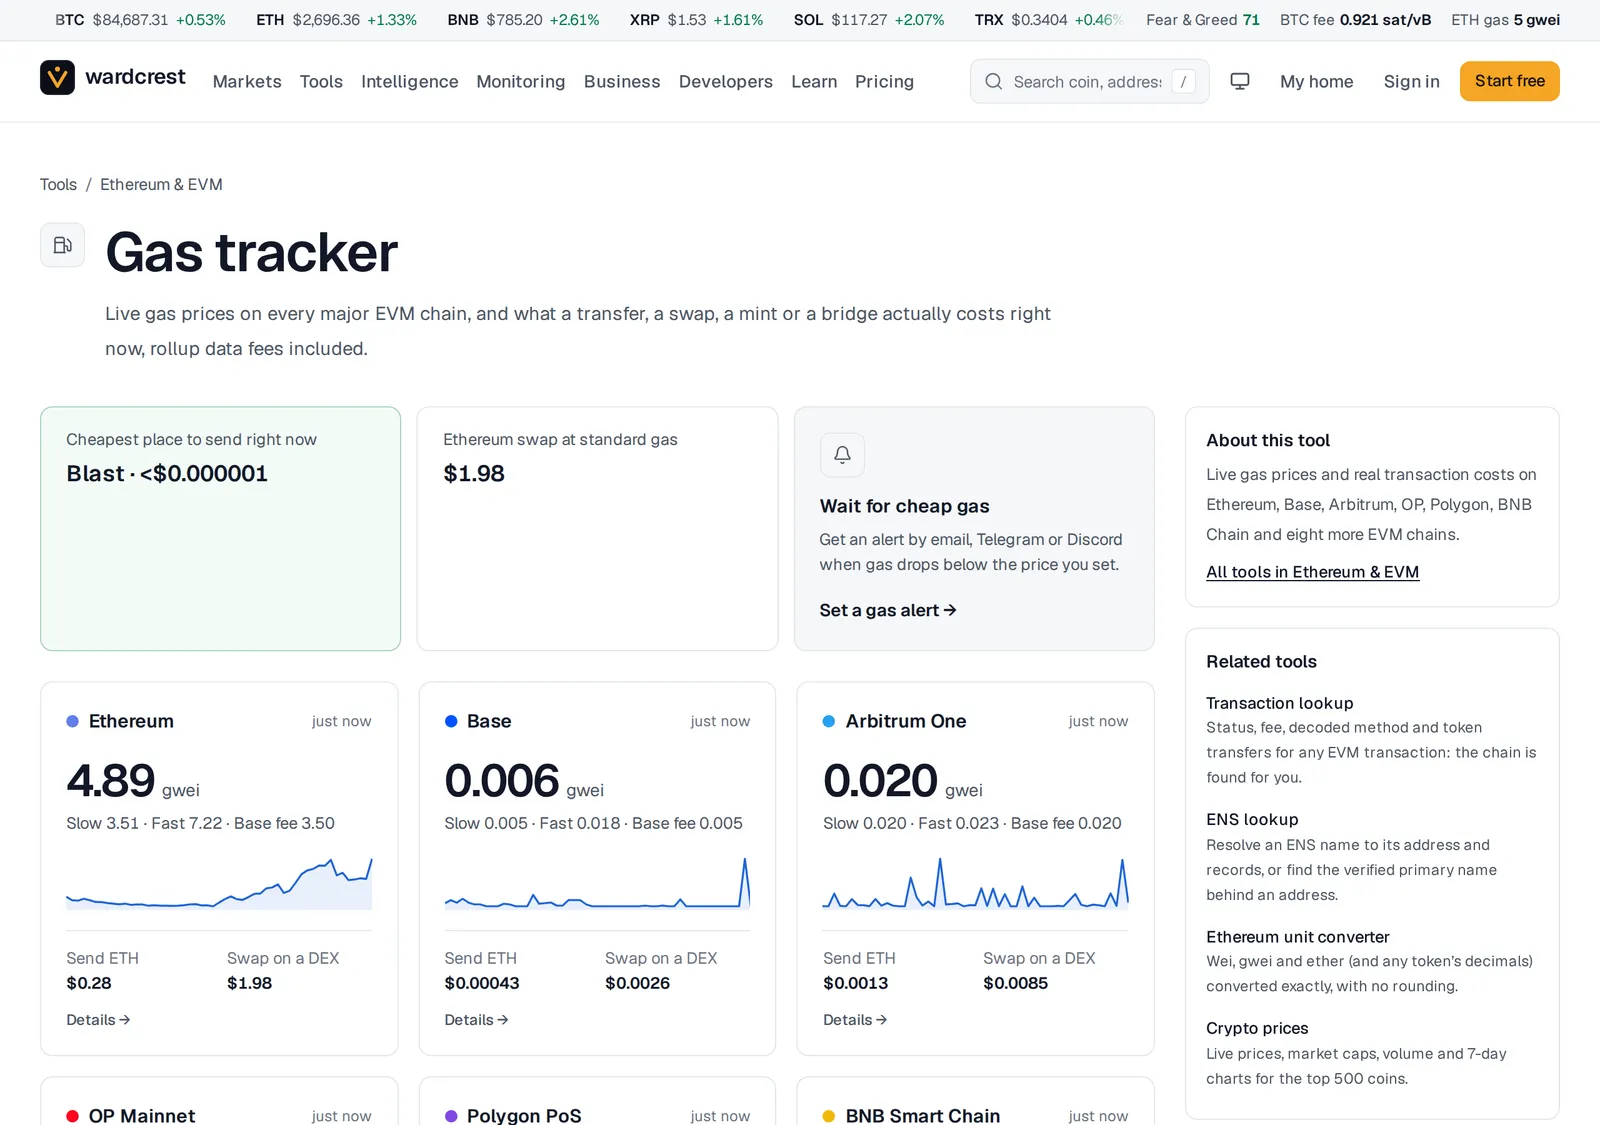The image size is (1600, 1125).
Task: Click the BNB price ticker
Action: click(523, 20)
